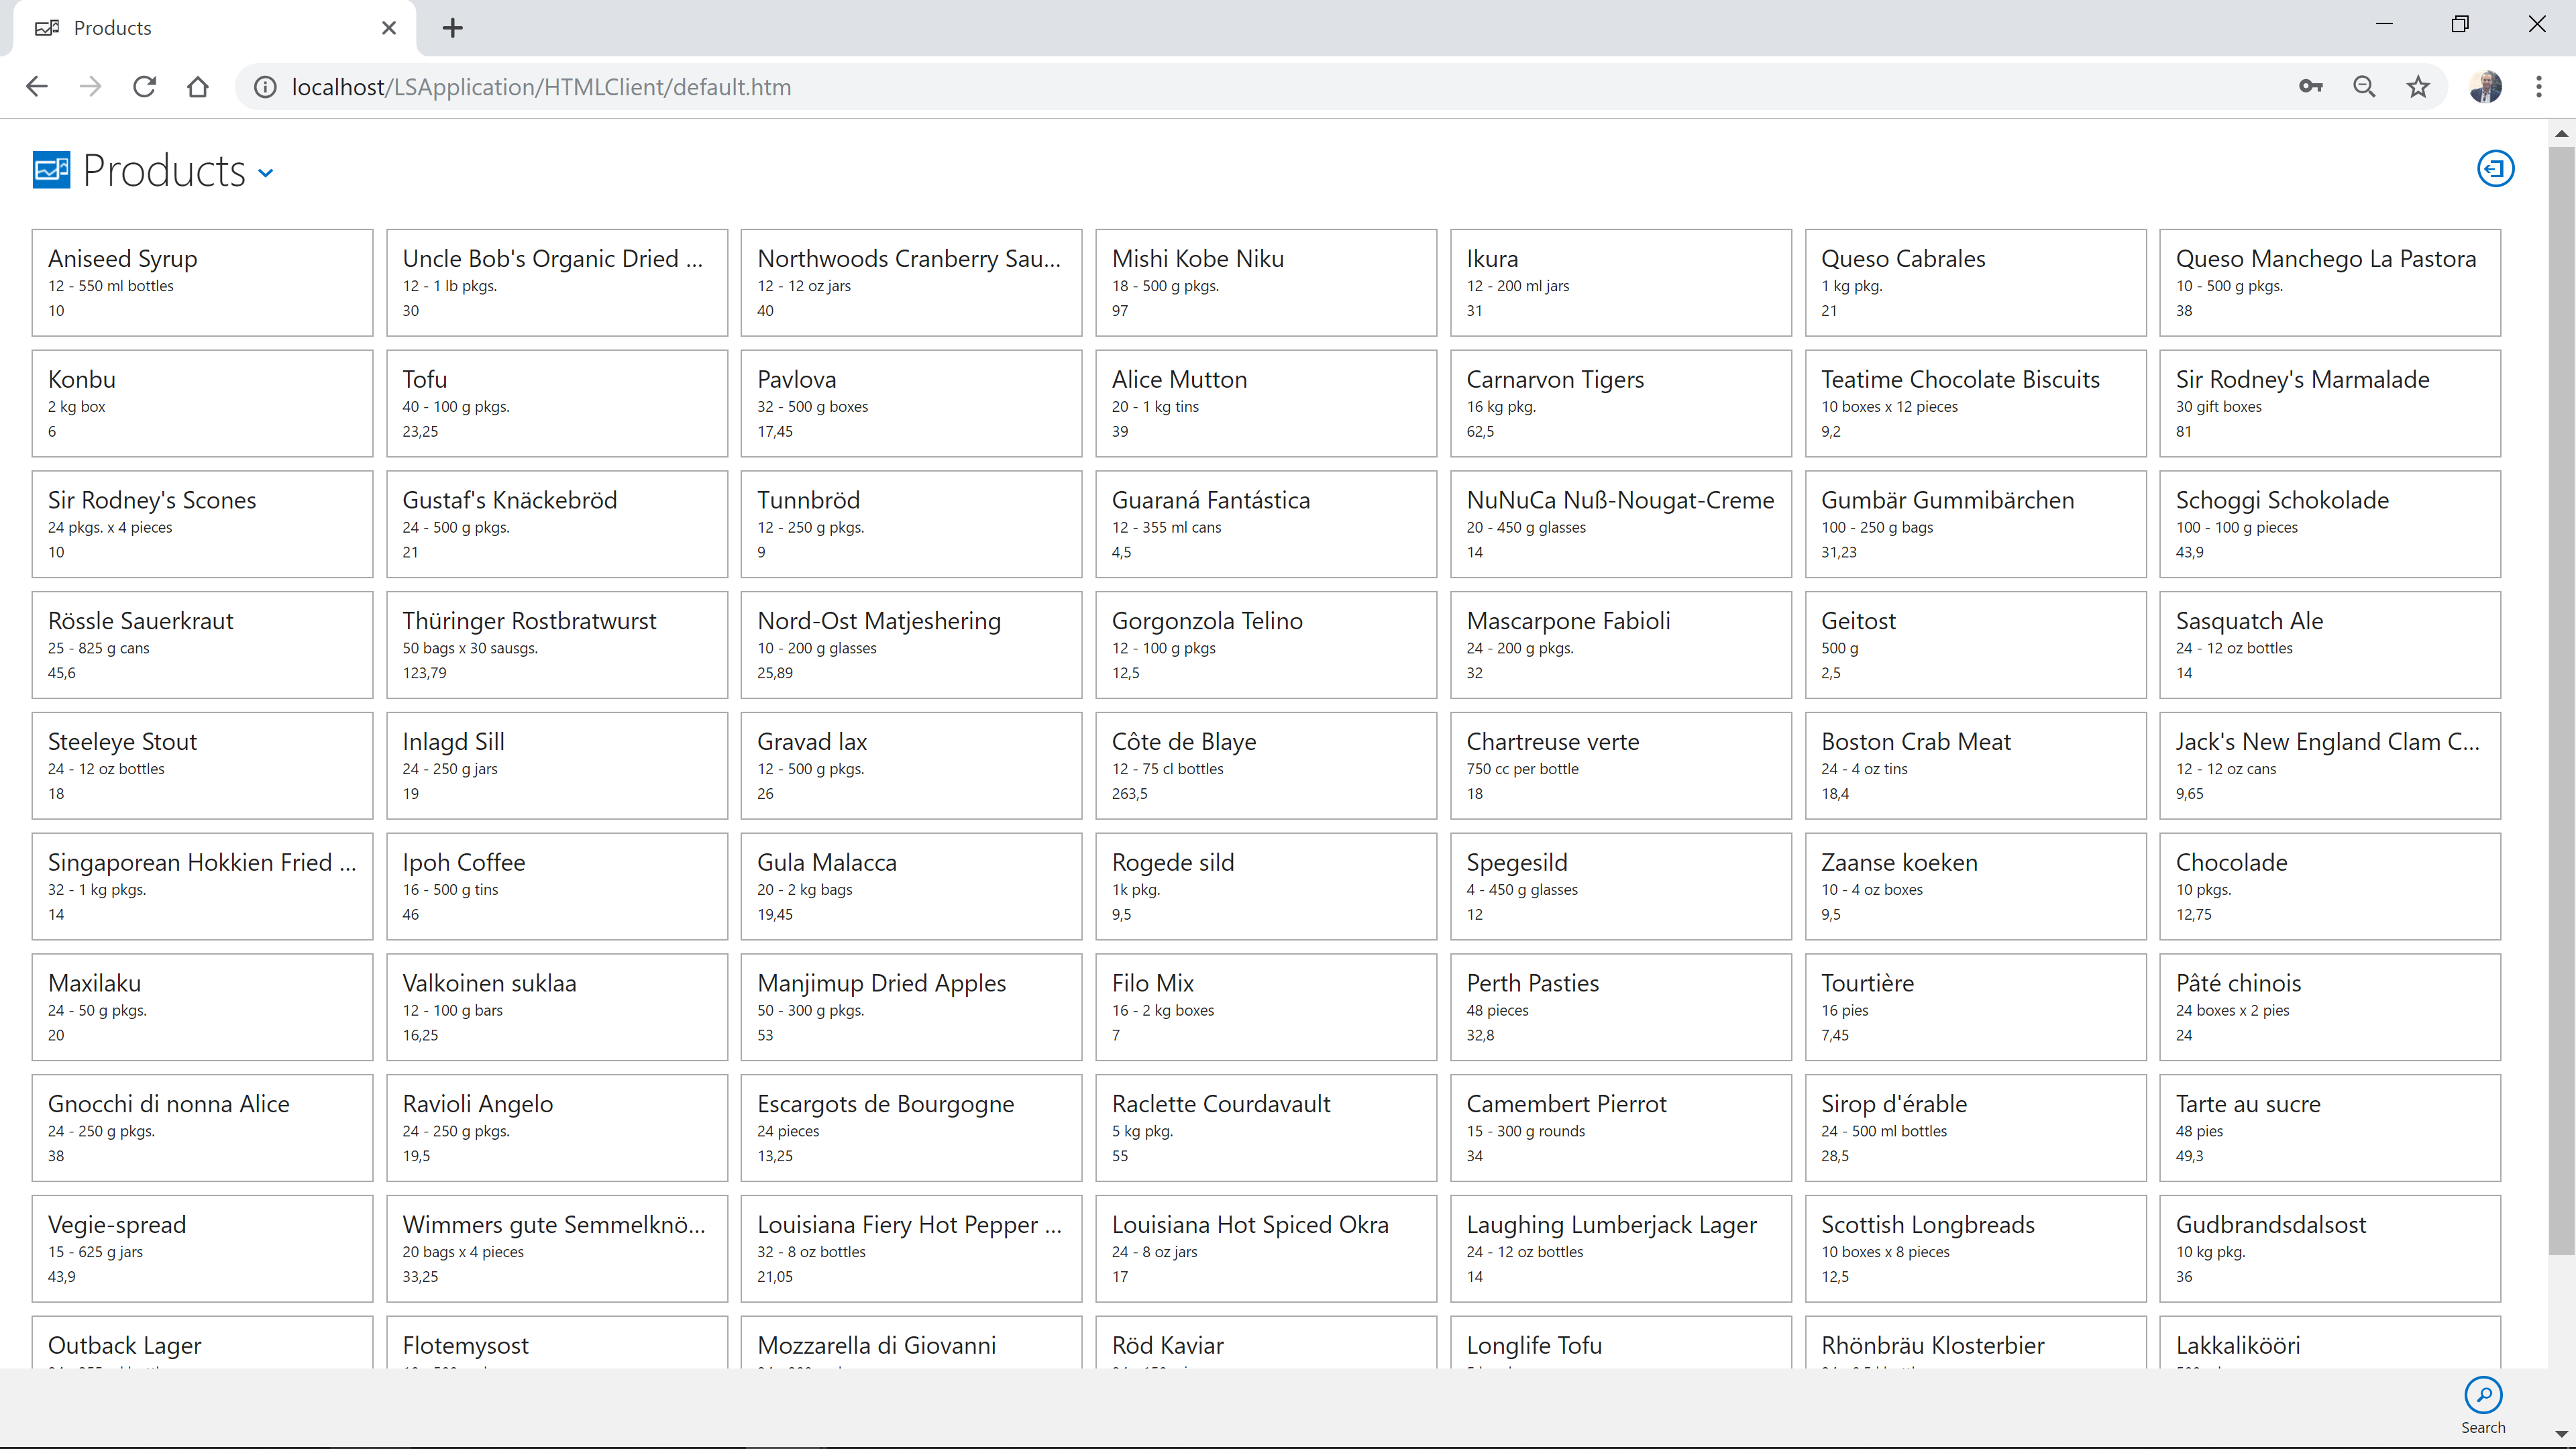The height and width of the screenshot is (1449, 2576).
Task: View site information icon
Action: pyautogui.click(x=265, y=87)
